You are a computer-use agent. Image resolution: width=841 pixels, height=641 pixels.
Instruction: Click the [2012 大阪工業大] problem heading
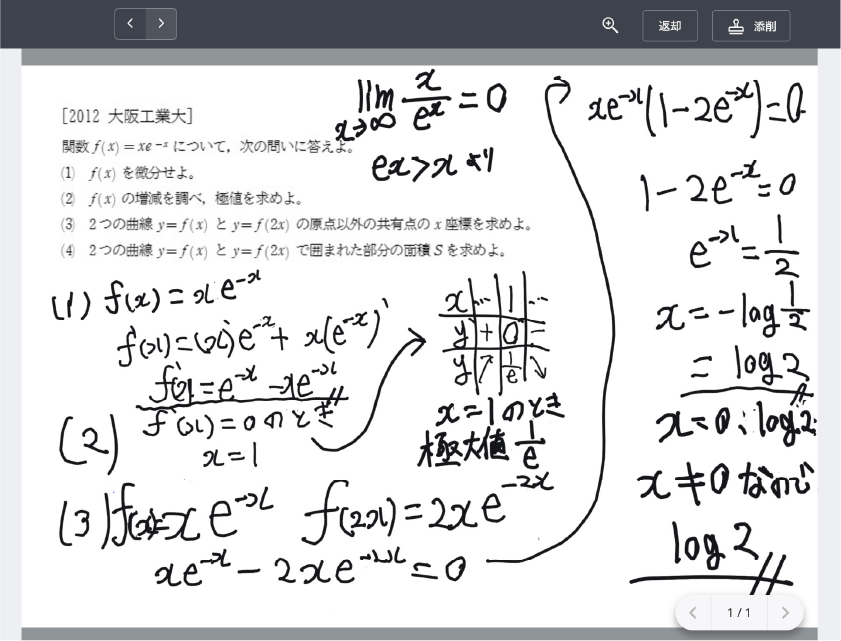[127, 116]
